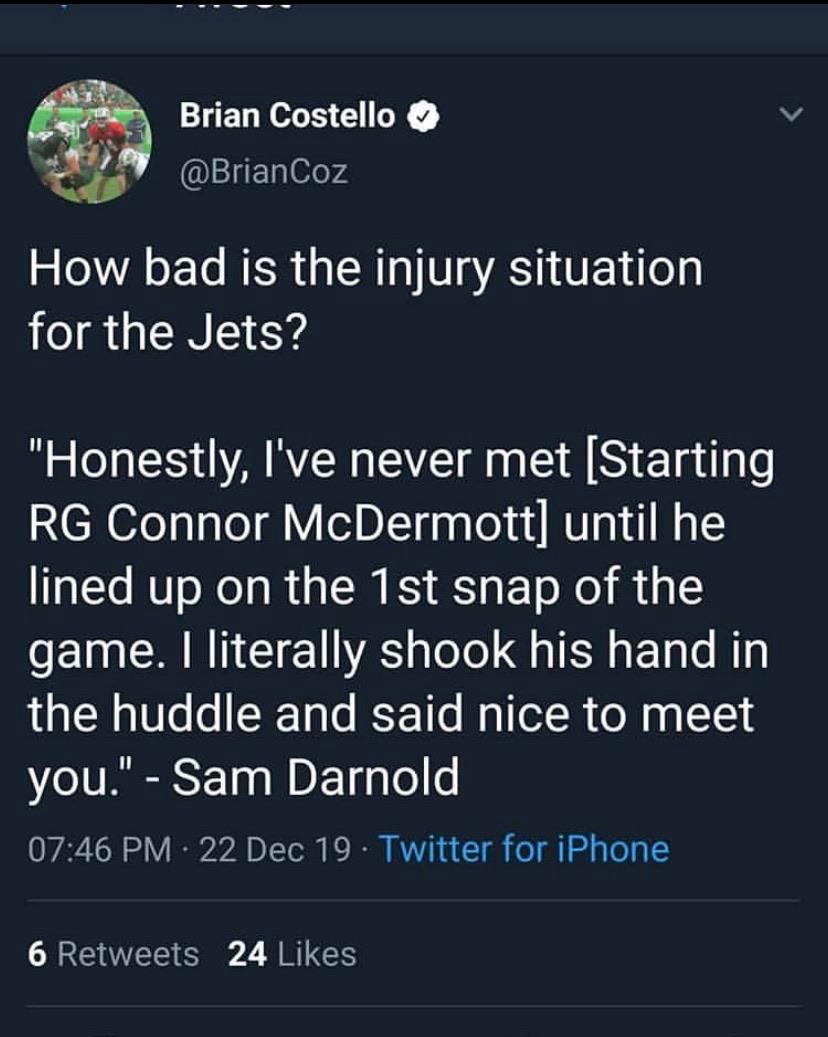Open the @BrianCoz handle

(x=264, y=172)
